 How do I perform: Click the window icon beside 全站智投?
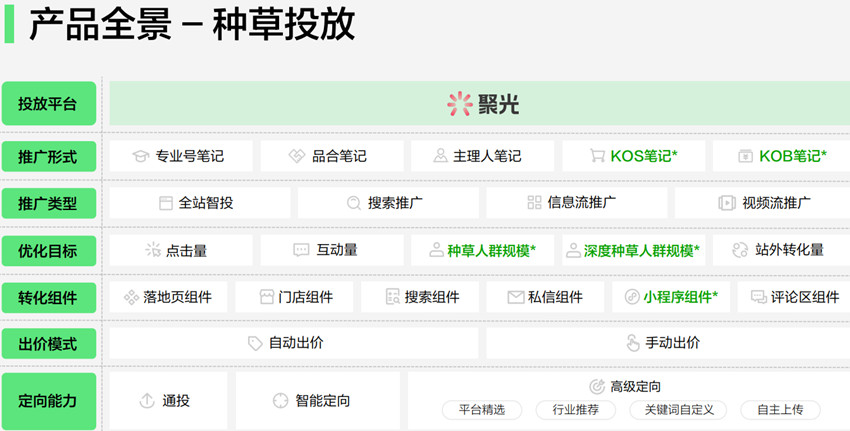(x=165, y=203)
